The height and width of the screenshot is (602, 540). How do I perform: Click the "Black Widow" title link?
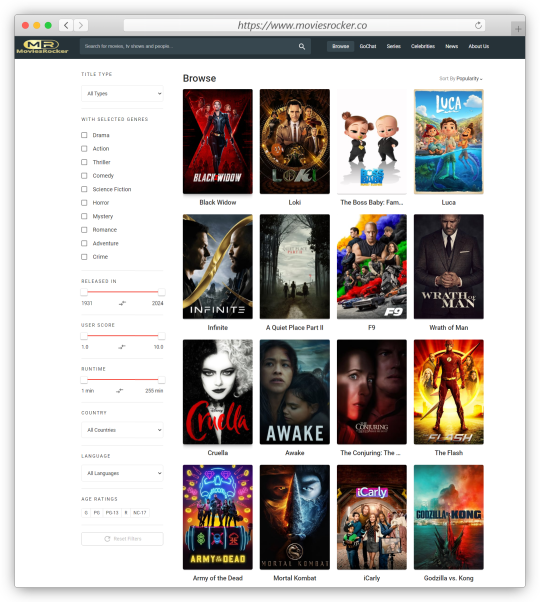(x=218, y=202)
